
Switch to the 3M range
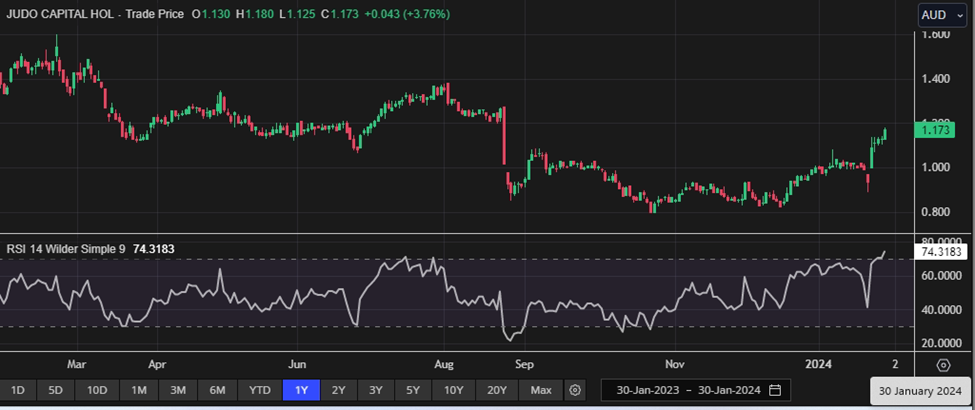coord(178,390)
